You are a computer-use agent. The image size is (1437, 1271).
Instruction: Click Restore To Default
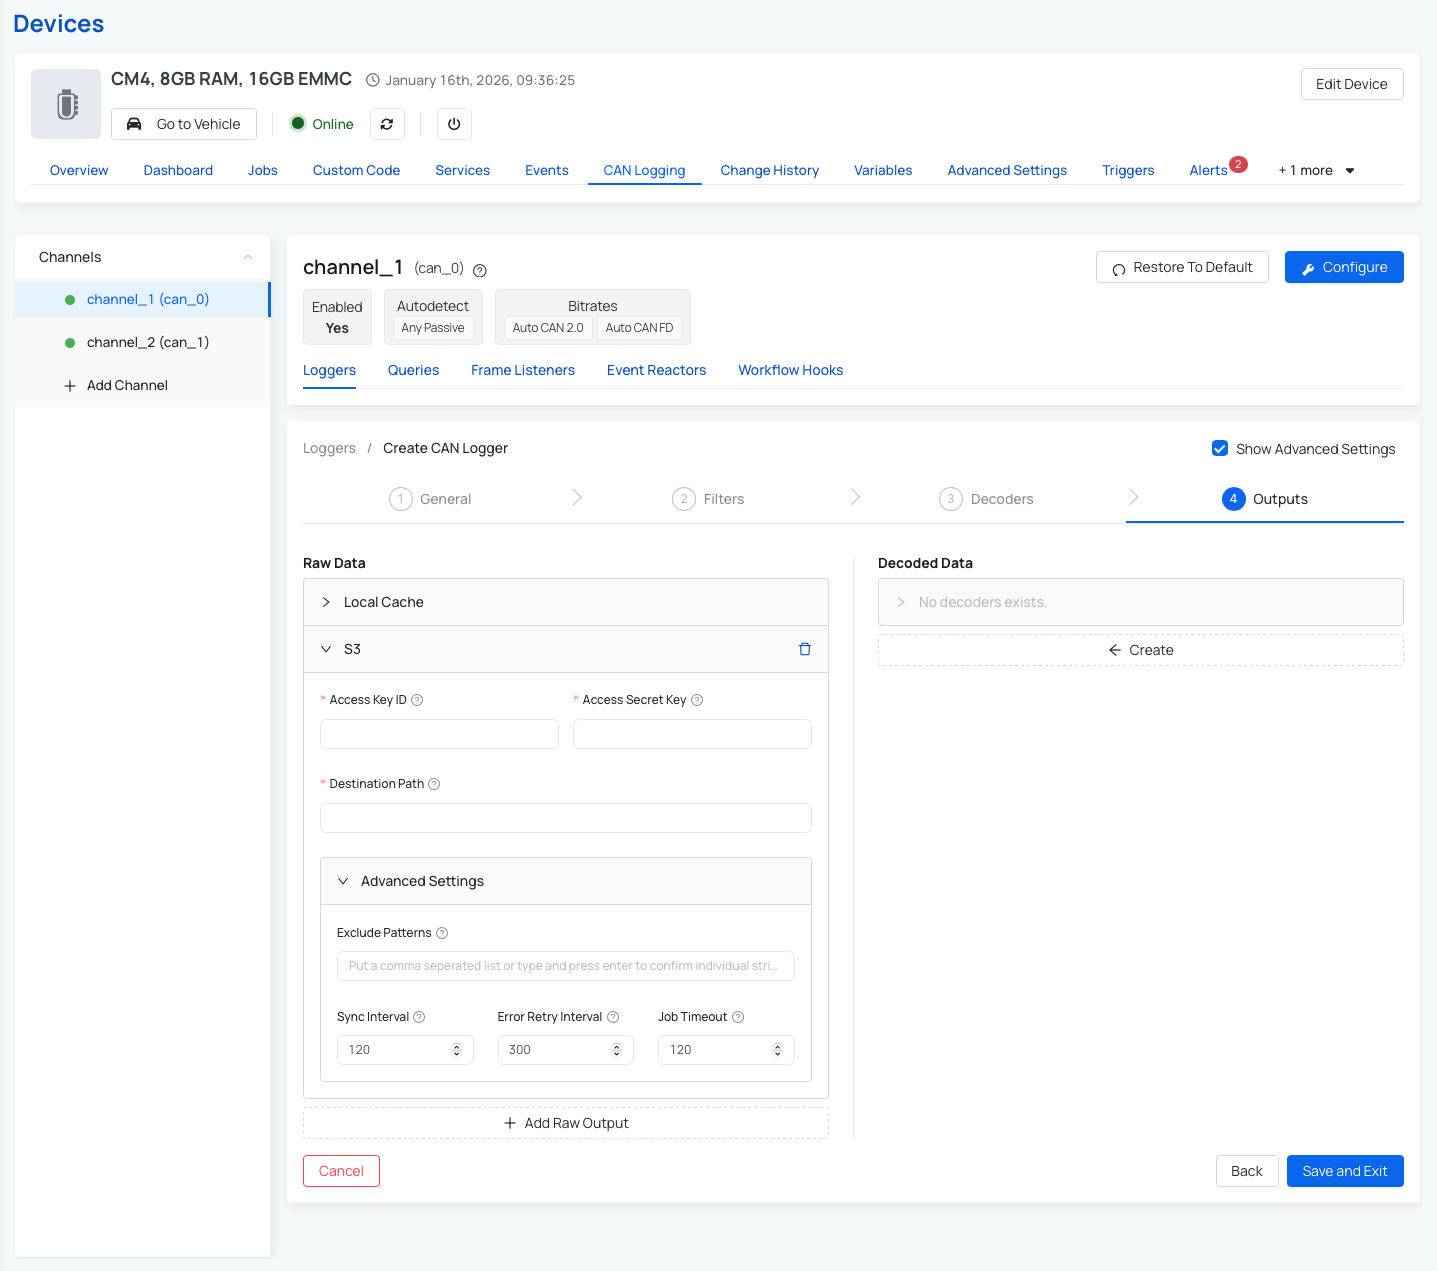click(1182, 267)
